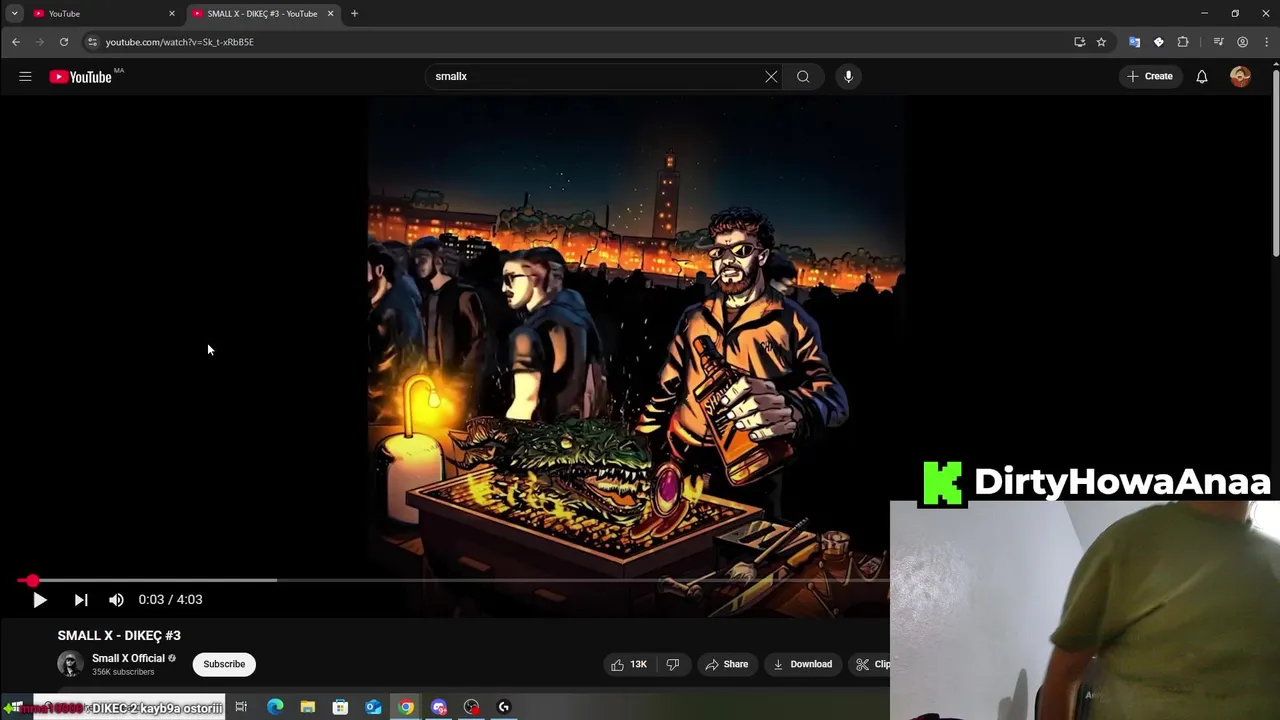Screen dimensions: 1280x720
Task: Launch Microsoft Edge from the taskbar
Action: pyautogui.click(x=275, y=707)
